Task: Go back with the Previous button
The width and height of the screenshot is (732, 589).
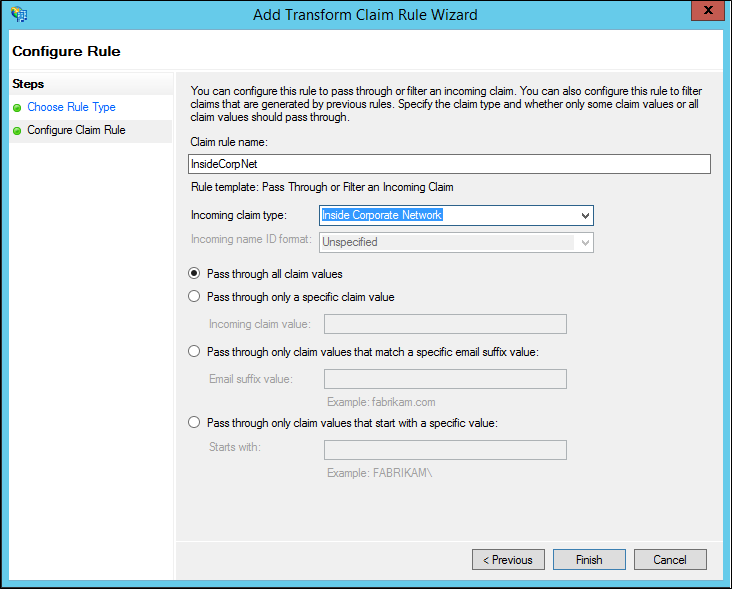Action: [x=508, y=560]
